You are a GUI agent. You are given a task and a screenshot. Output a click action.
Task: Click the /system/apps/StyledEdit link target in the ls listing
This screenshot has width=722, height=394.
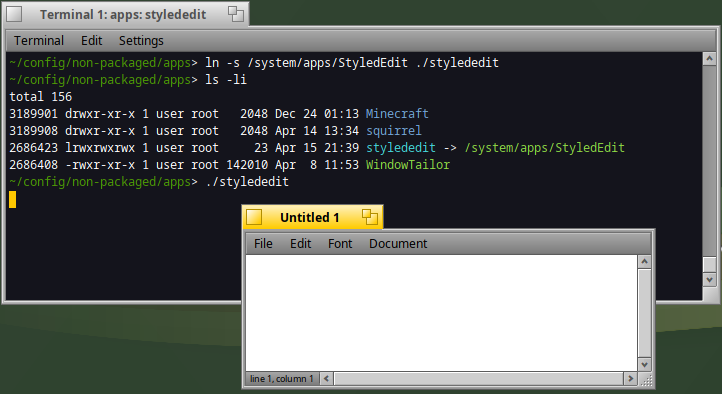tap(544, 148)
